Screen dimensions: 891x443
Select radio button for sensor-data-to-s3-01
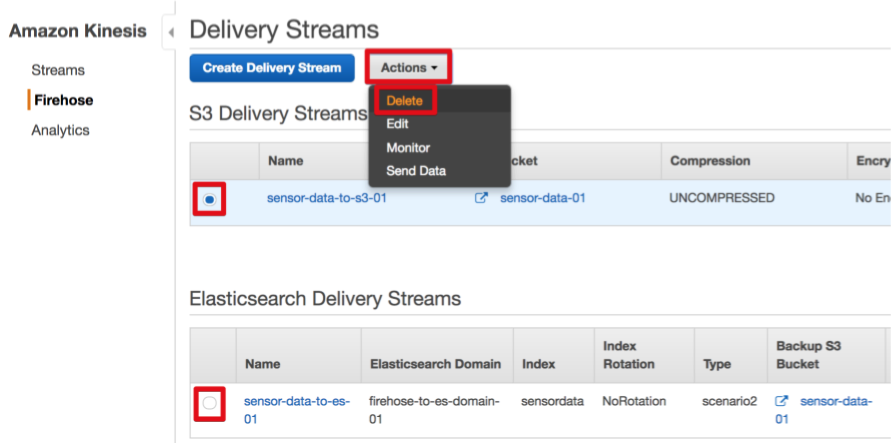pos(210,199)
